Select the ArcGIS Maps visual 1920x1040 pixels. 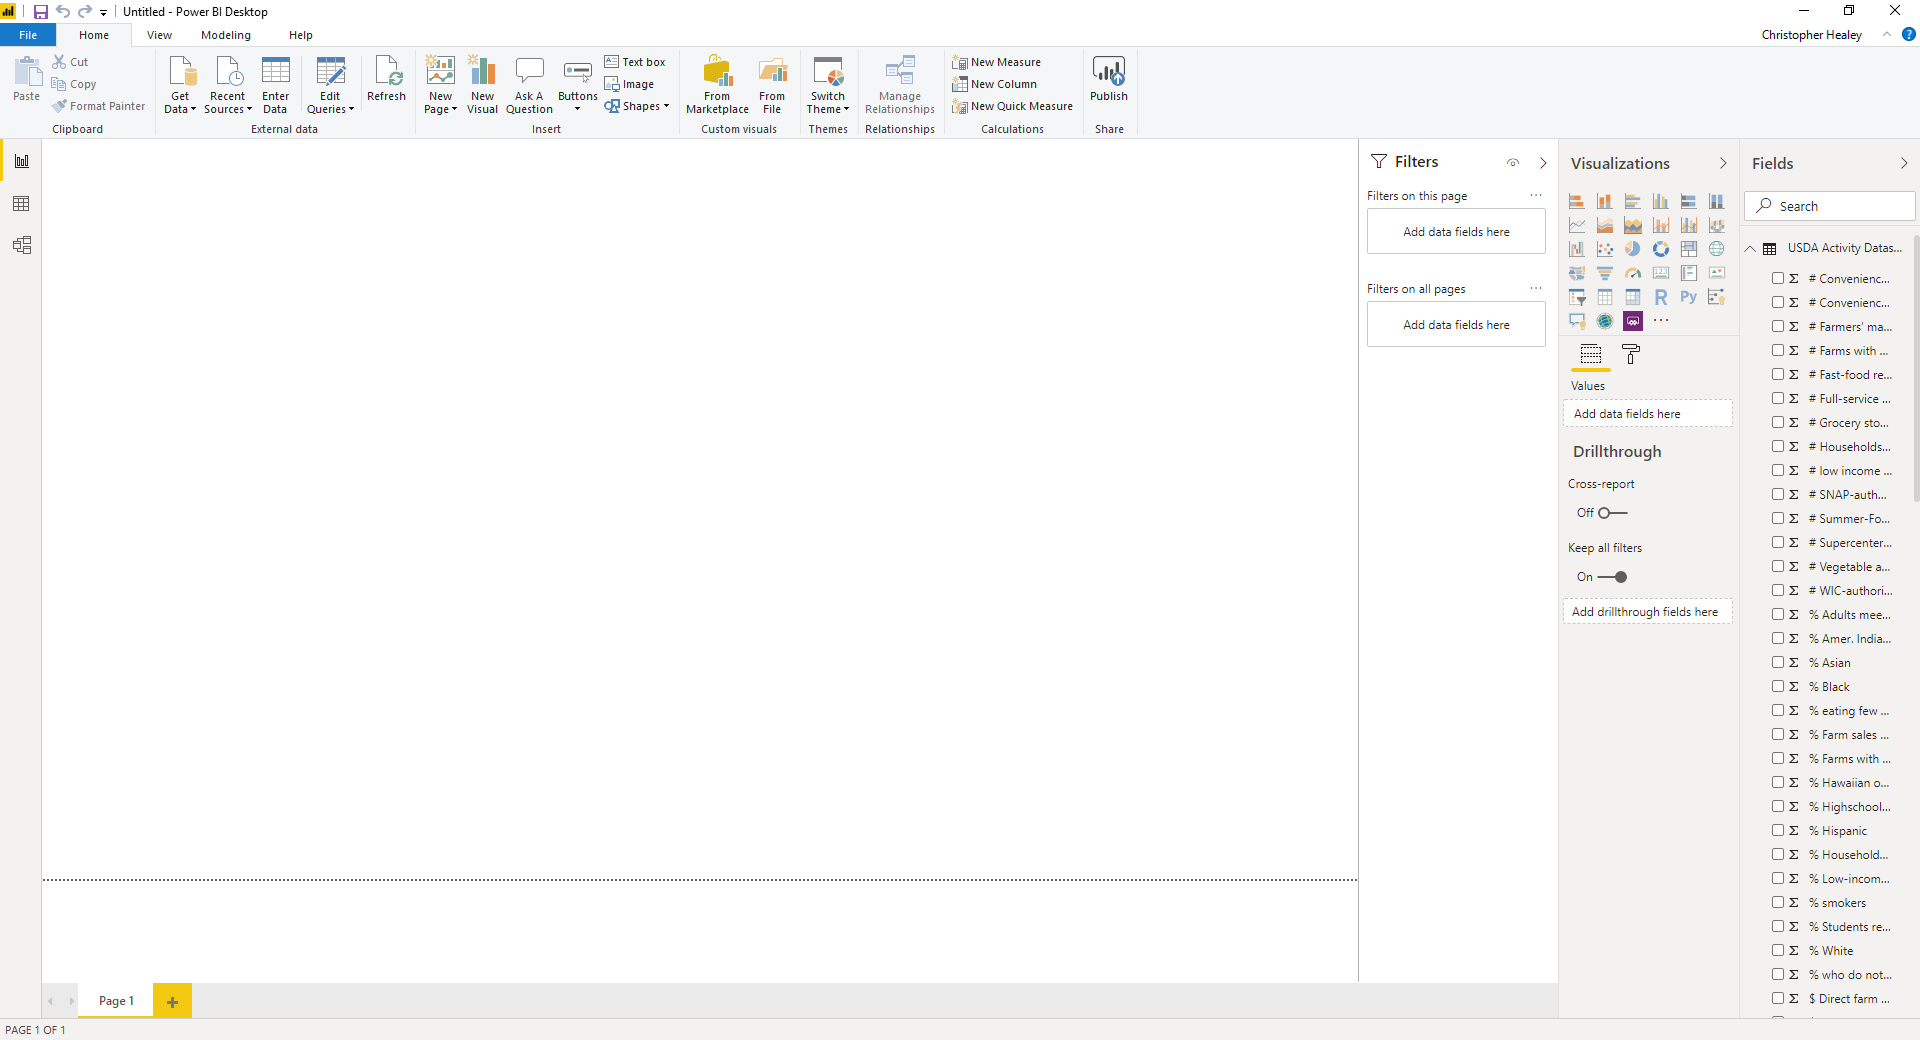1605,321
